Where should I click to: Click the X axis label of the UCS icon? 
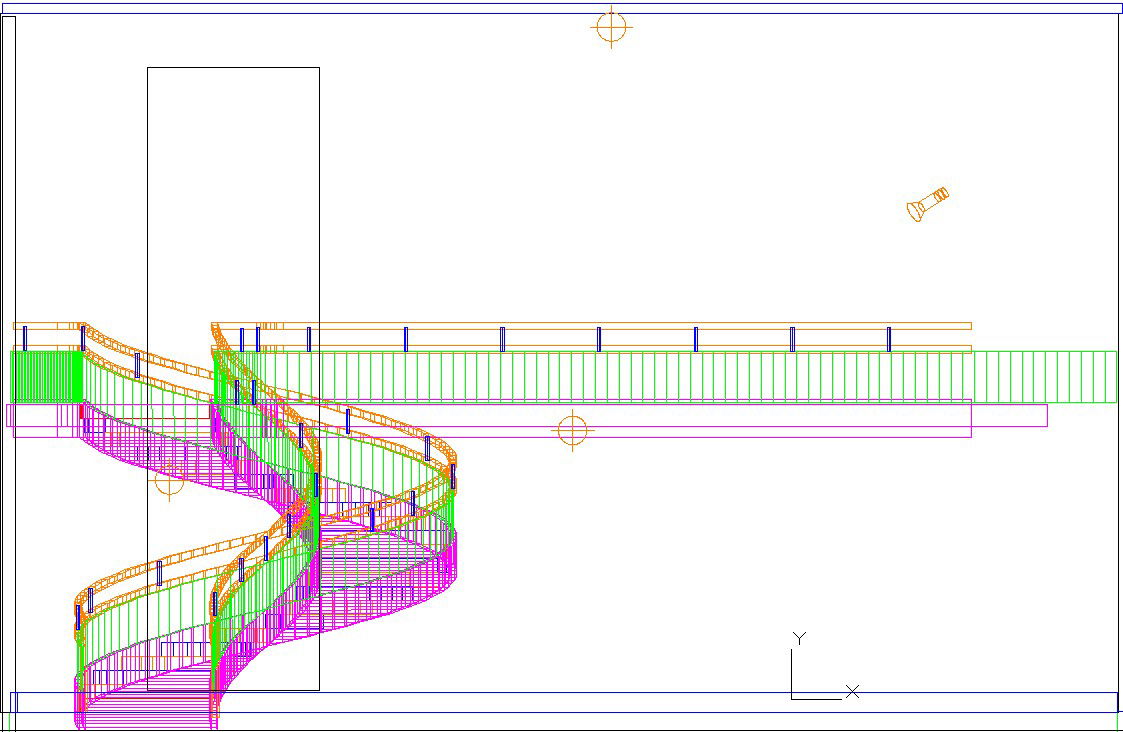[x=852, y=691]
